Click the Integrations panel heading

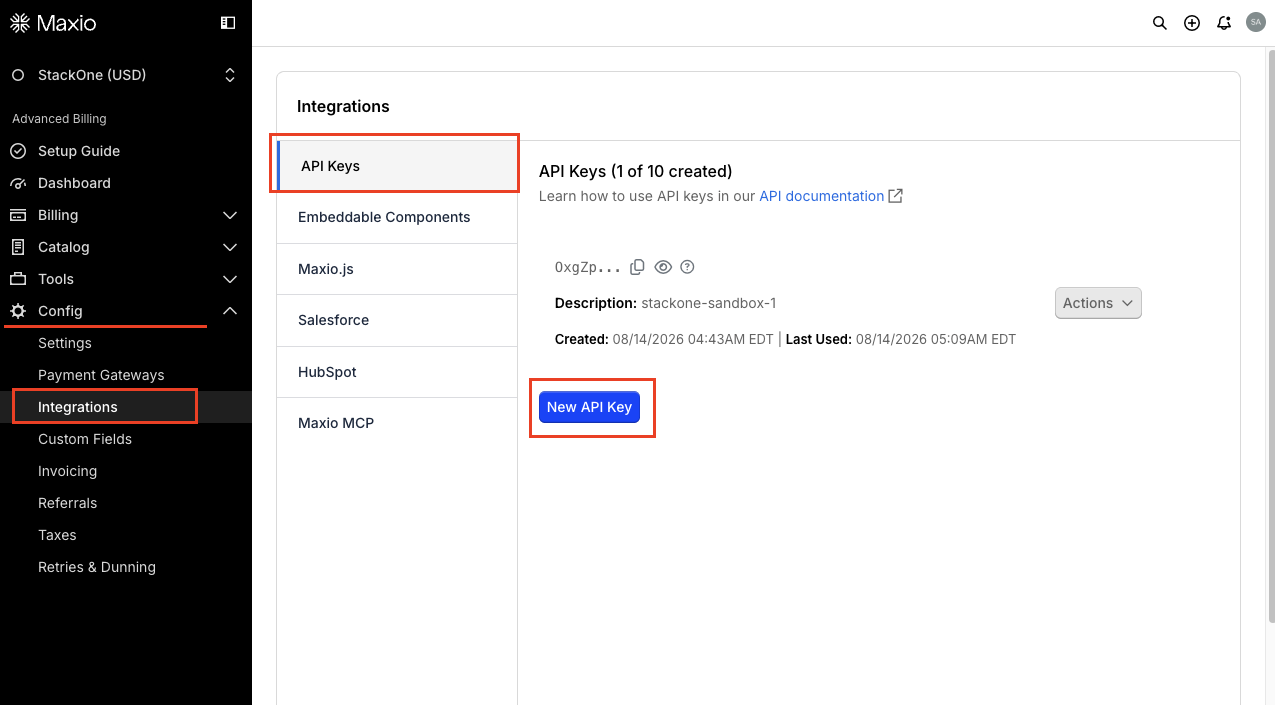tap(343, 106)
